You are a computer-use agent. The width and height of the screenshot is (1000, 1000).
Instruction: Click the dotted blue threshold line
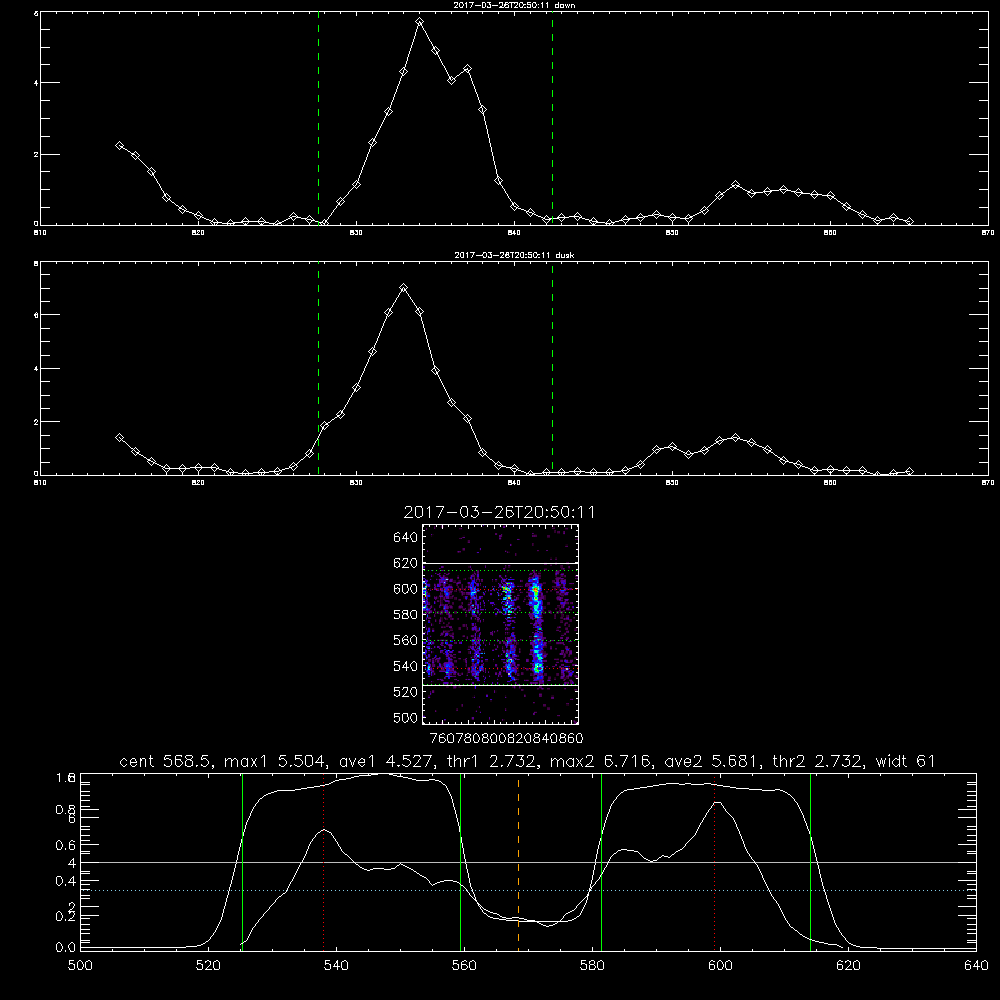pyautogui.click(x=528, y=890)
